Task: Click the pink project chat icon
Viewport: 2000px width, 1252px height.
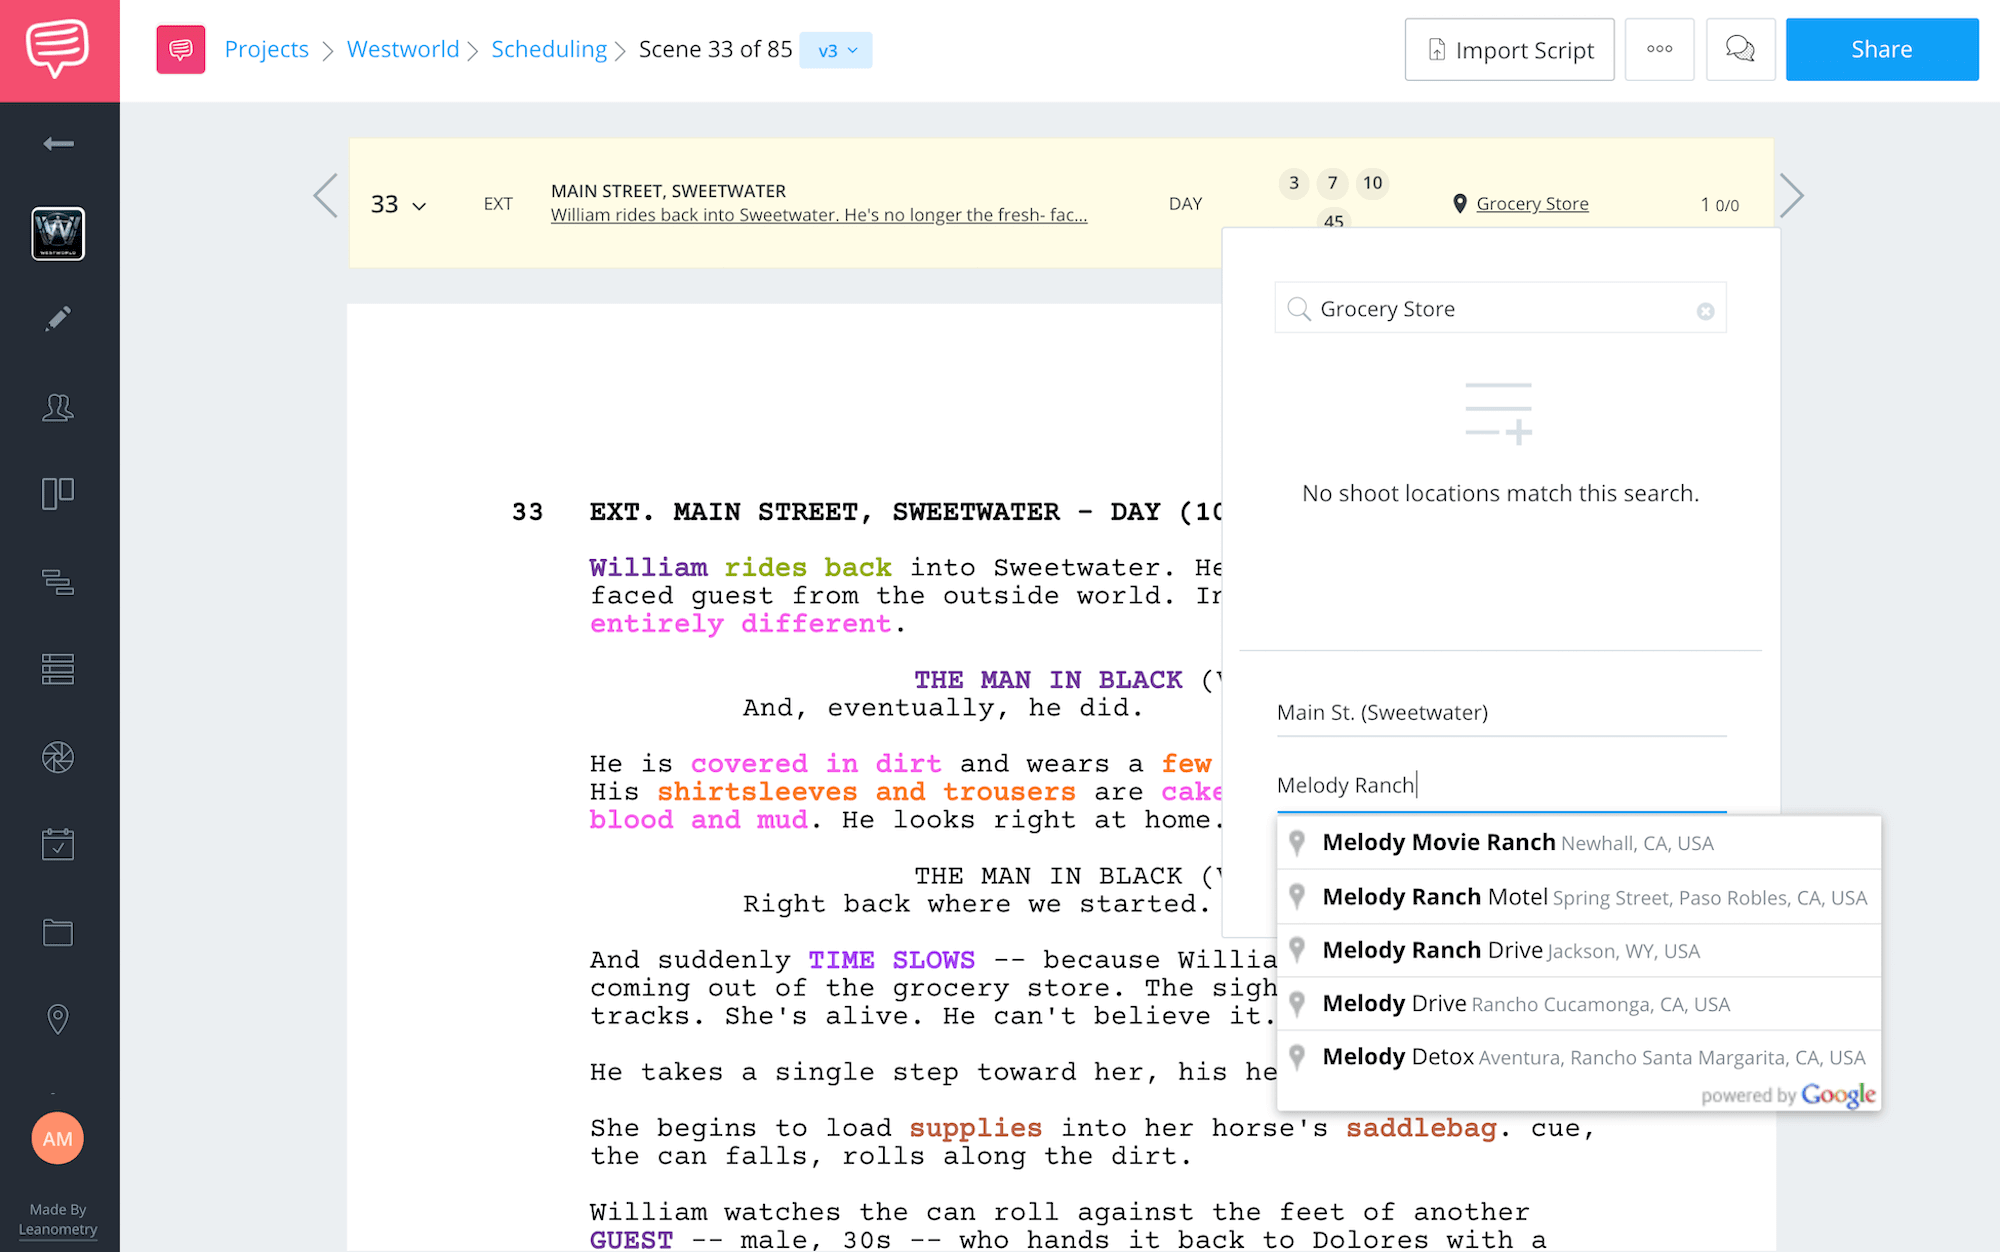Action: click(181, 49)
